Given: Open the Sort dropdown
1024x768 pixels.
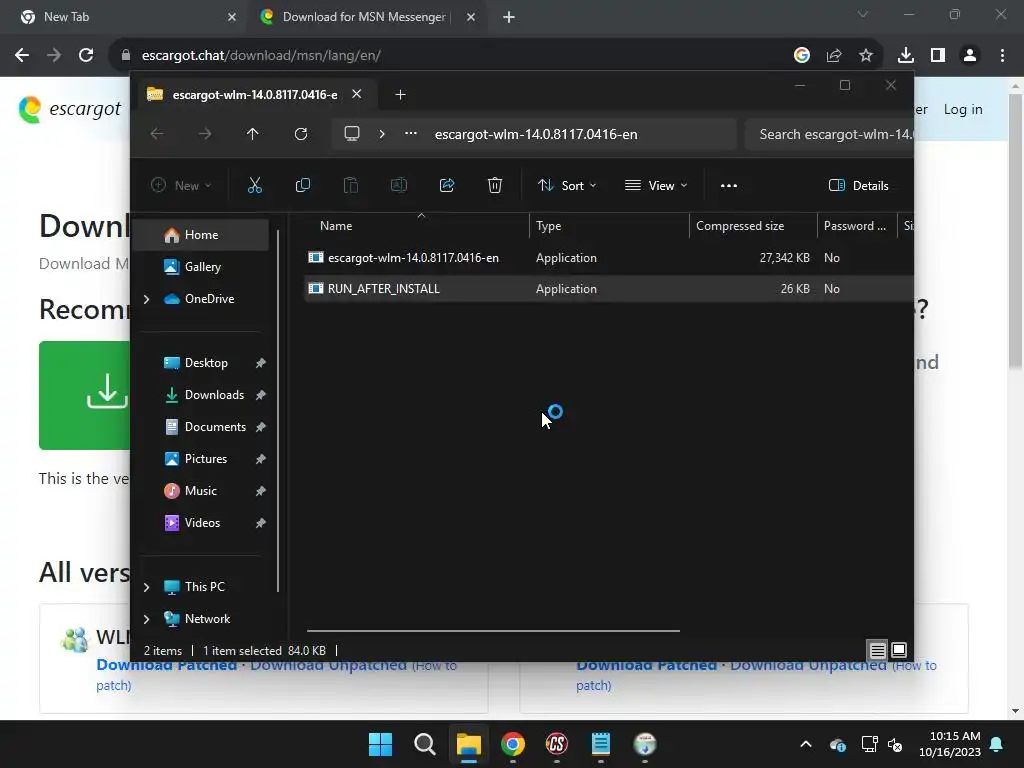Looking at the screenshot, I should [567, 185].
